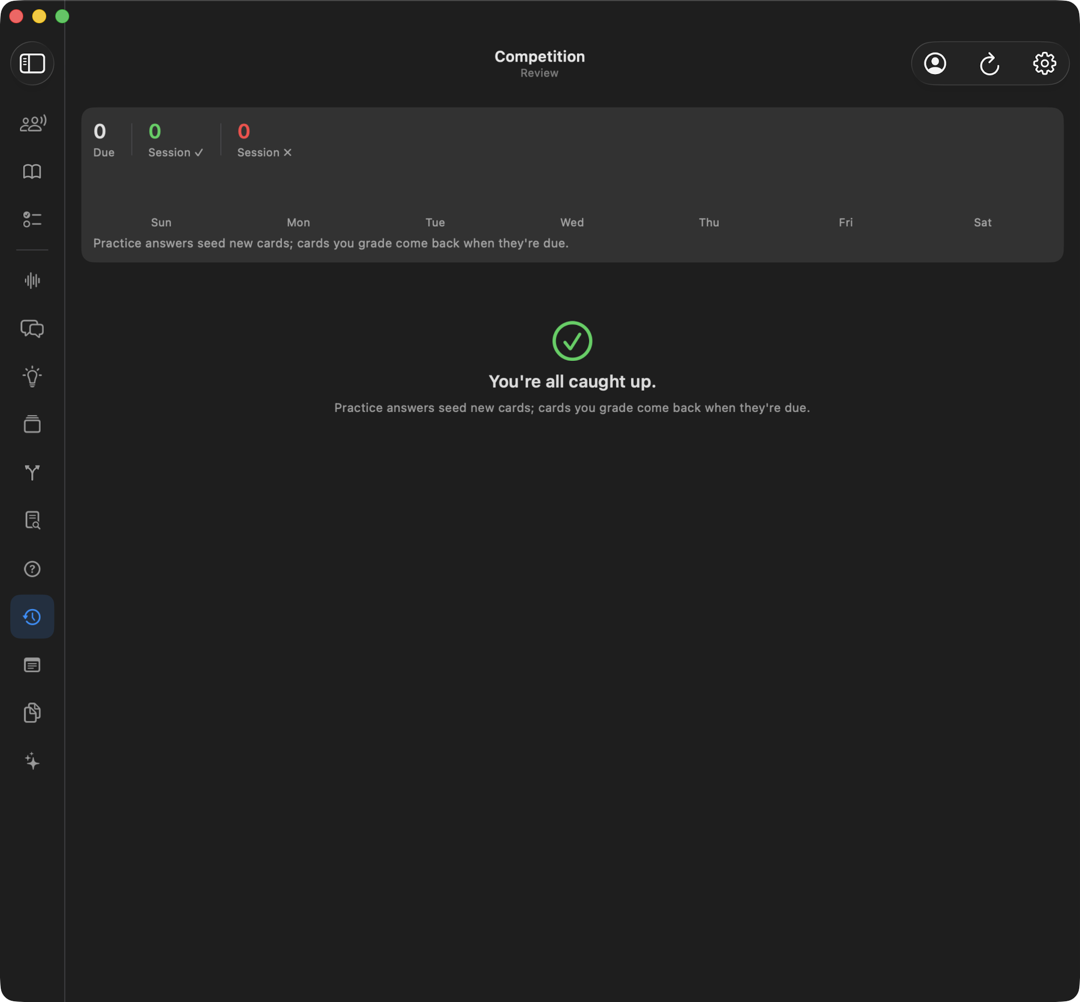Open the text panel sidebar icon
The height and width of the screenshot is (1002, 1080).
(32, 665)
